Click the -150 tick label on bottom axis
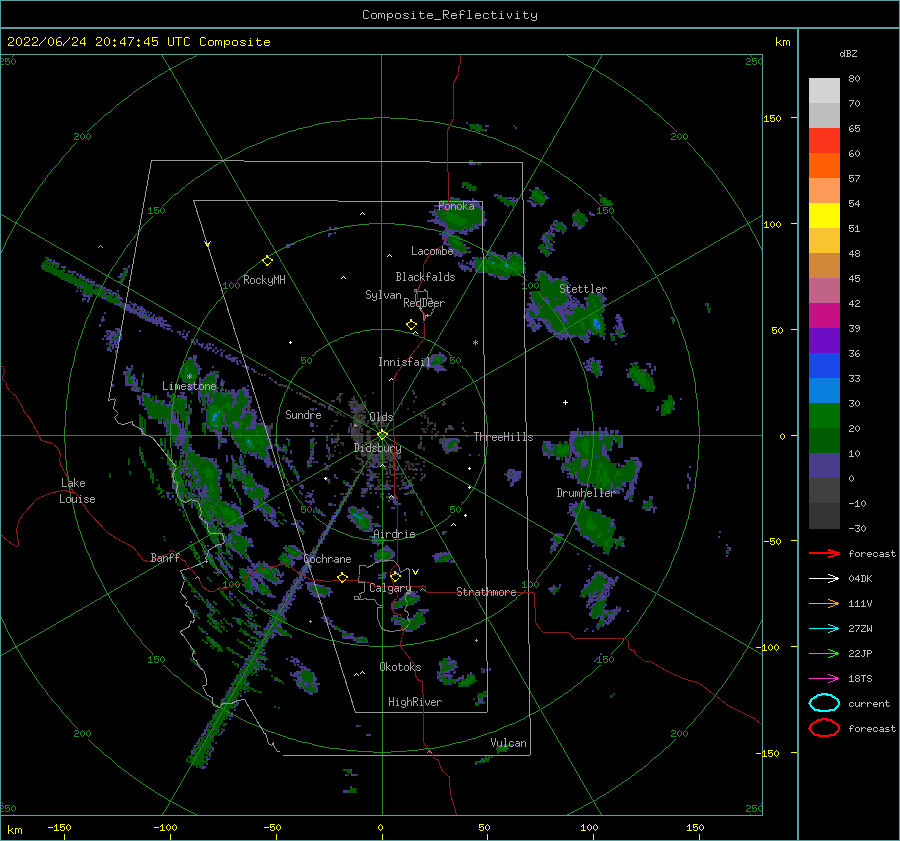Viewport: 900px width, 841px height. tap(59, 827)
